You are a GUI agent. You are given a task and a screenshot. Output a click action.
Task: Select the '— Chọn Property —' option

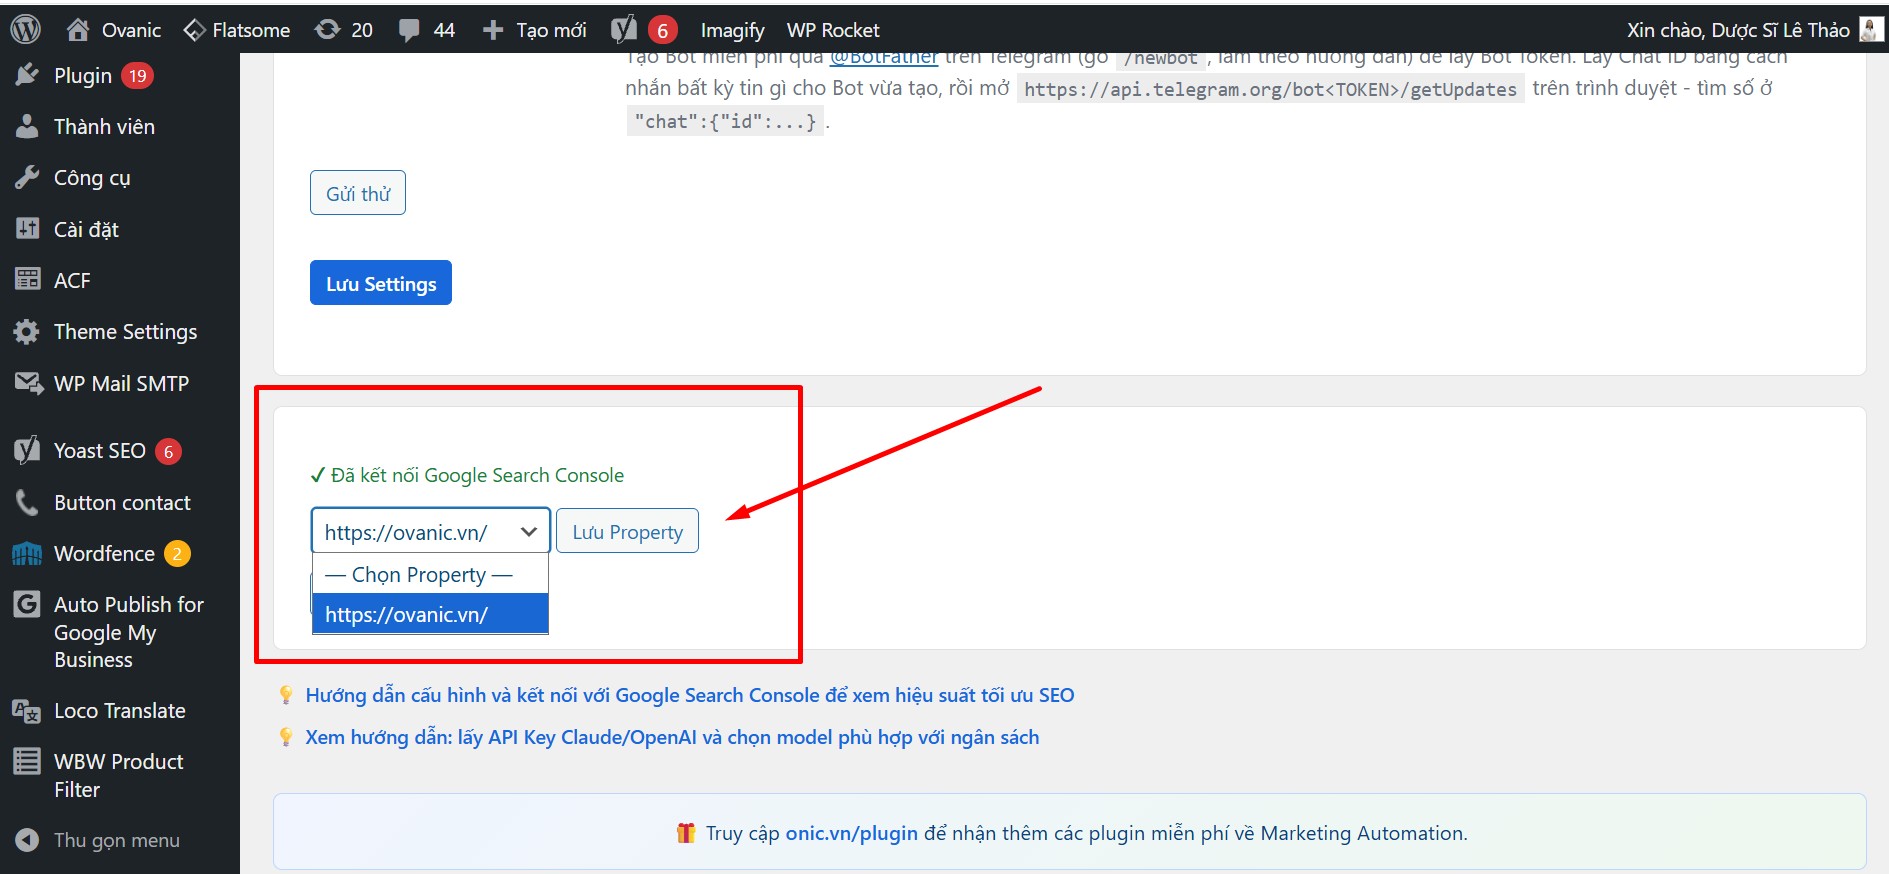430,575
